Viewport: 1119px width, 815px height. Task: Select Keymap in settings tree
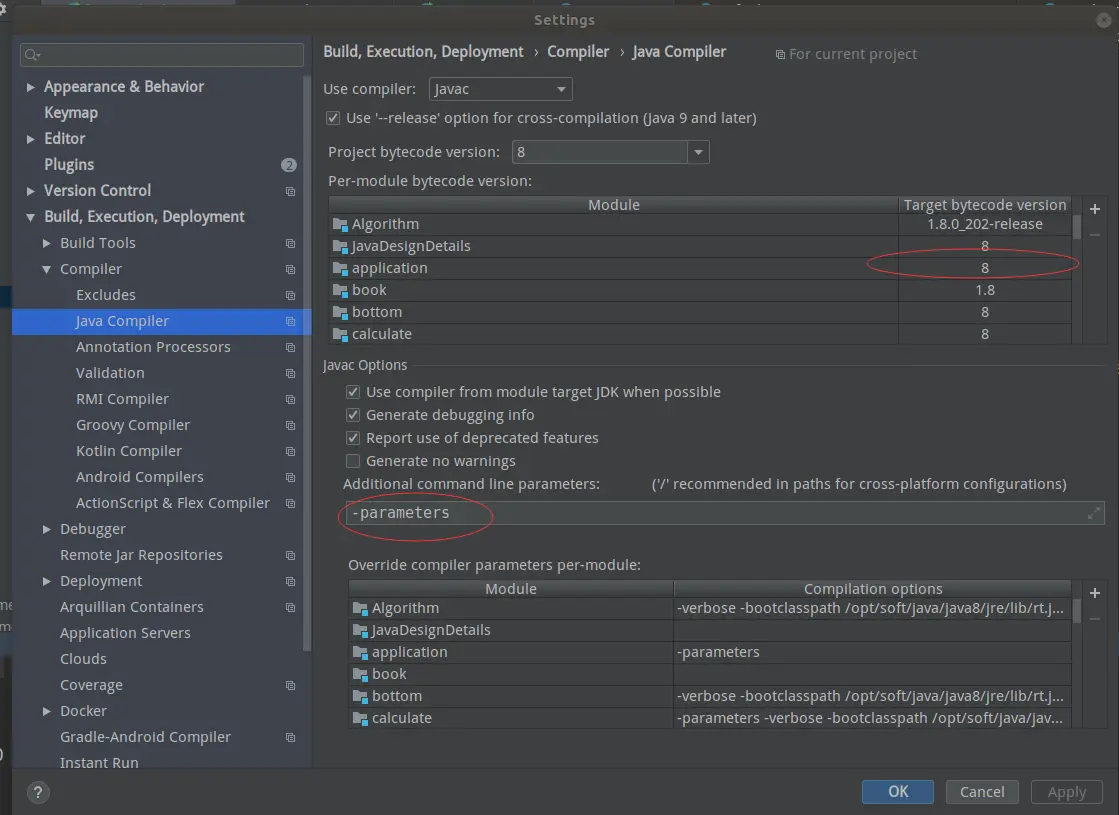coord(71,113)
